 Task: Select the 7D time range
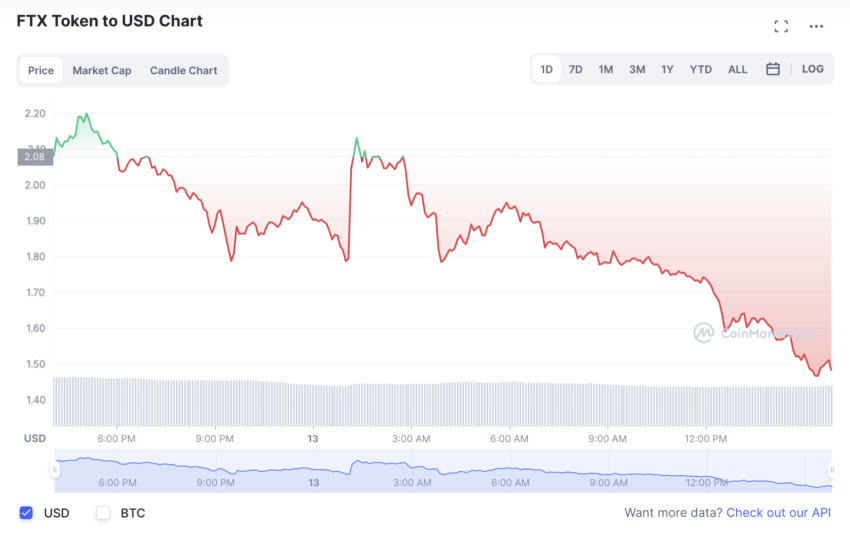tap(575, 69)
